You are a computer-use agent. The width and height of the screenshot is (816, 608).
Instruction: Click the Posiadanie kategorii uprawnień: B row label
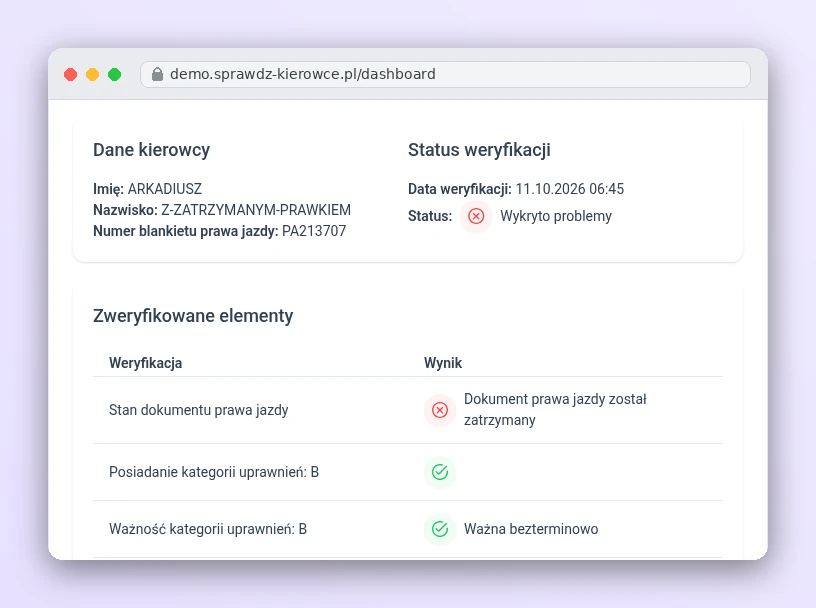214,472
